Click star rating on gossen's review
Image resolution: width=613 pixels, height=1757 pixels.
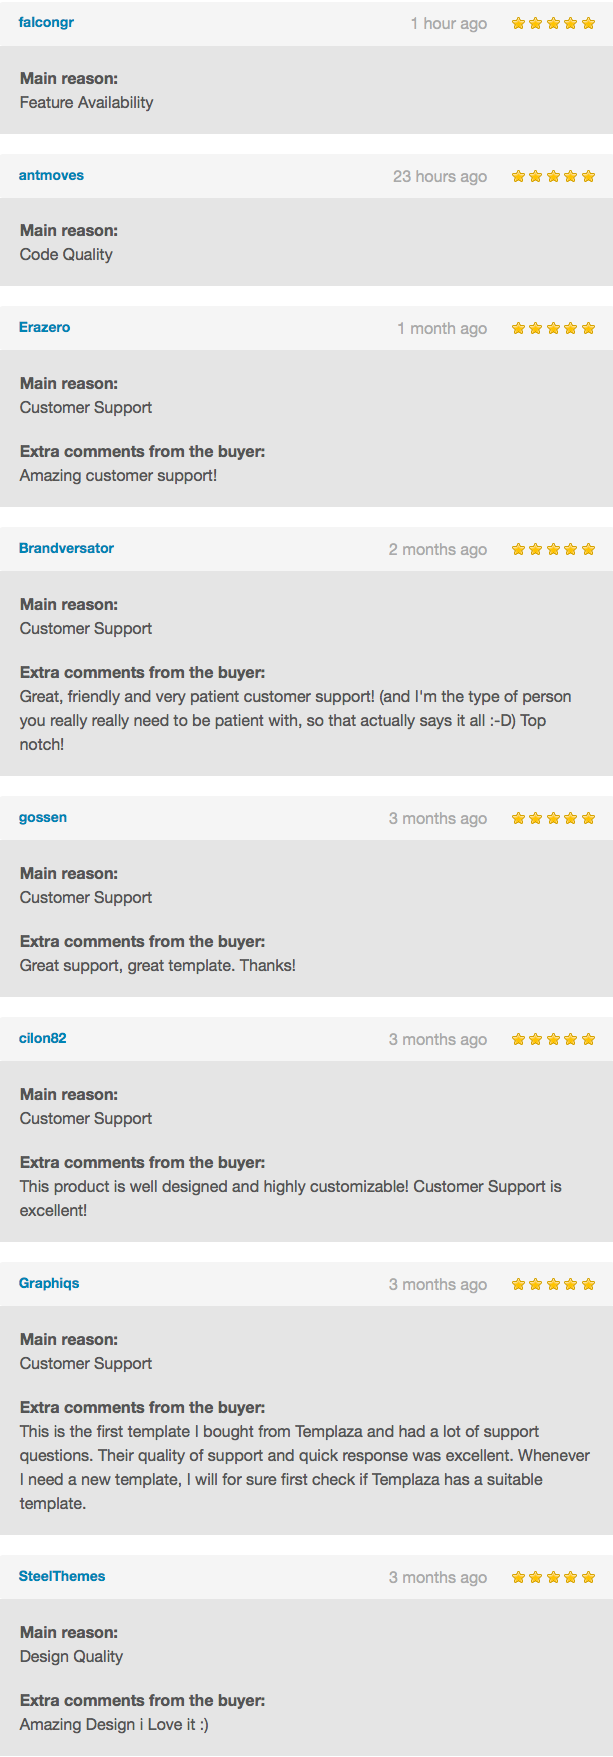(553, 818)
